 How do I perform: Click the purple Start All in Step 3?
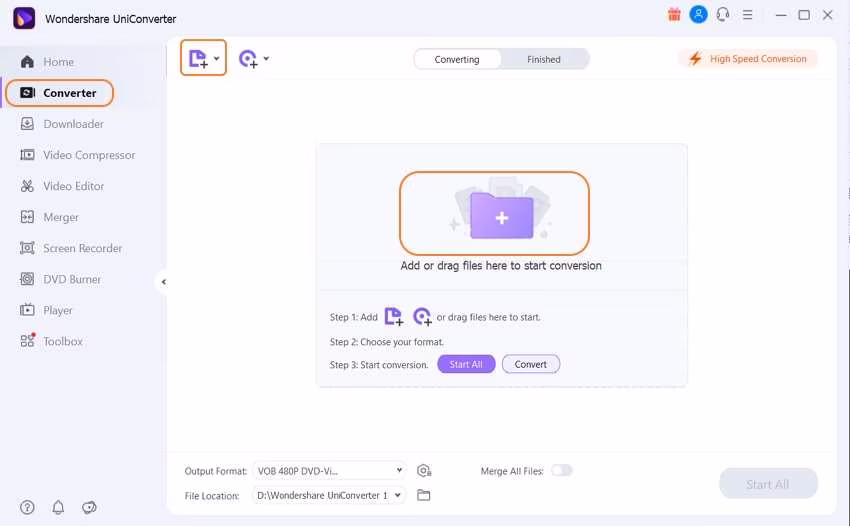click(x=466, y=364)
